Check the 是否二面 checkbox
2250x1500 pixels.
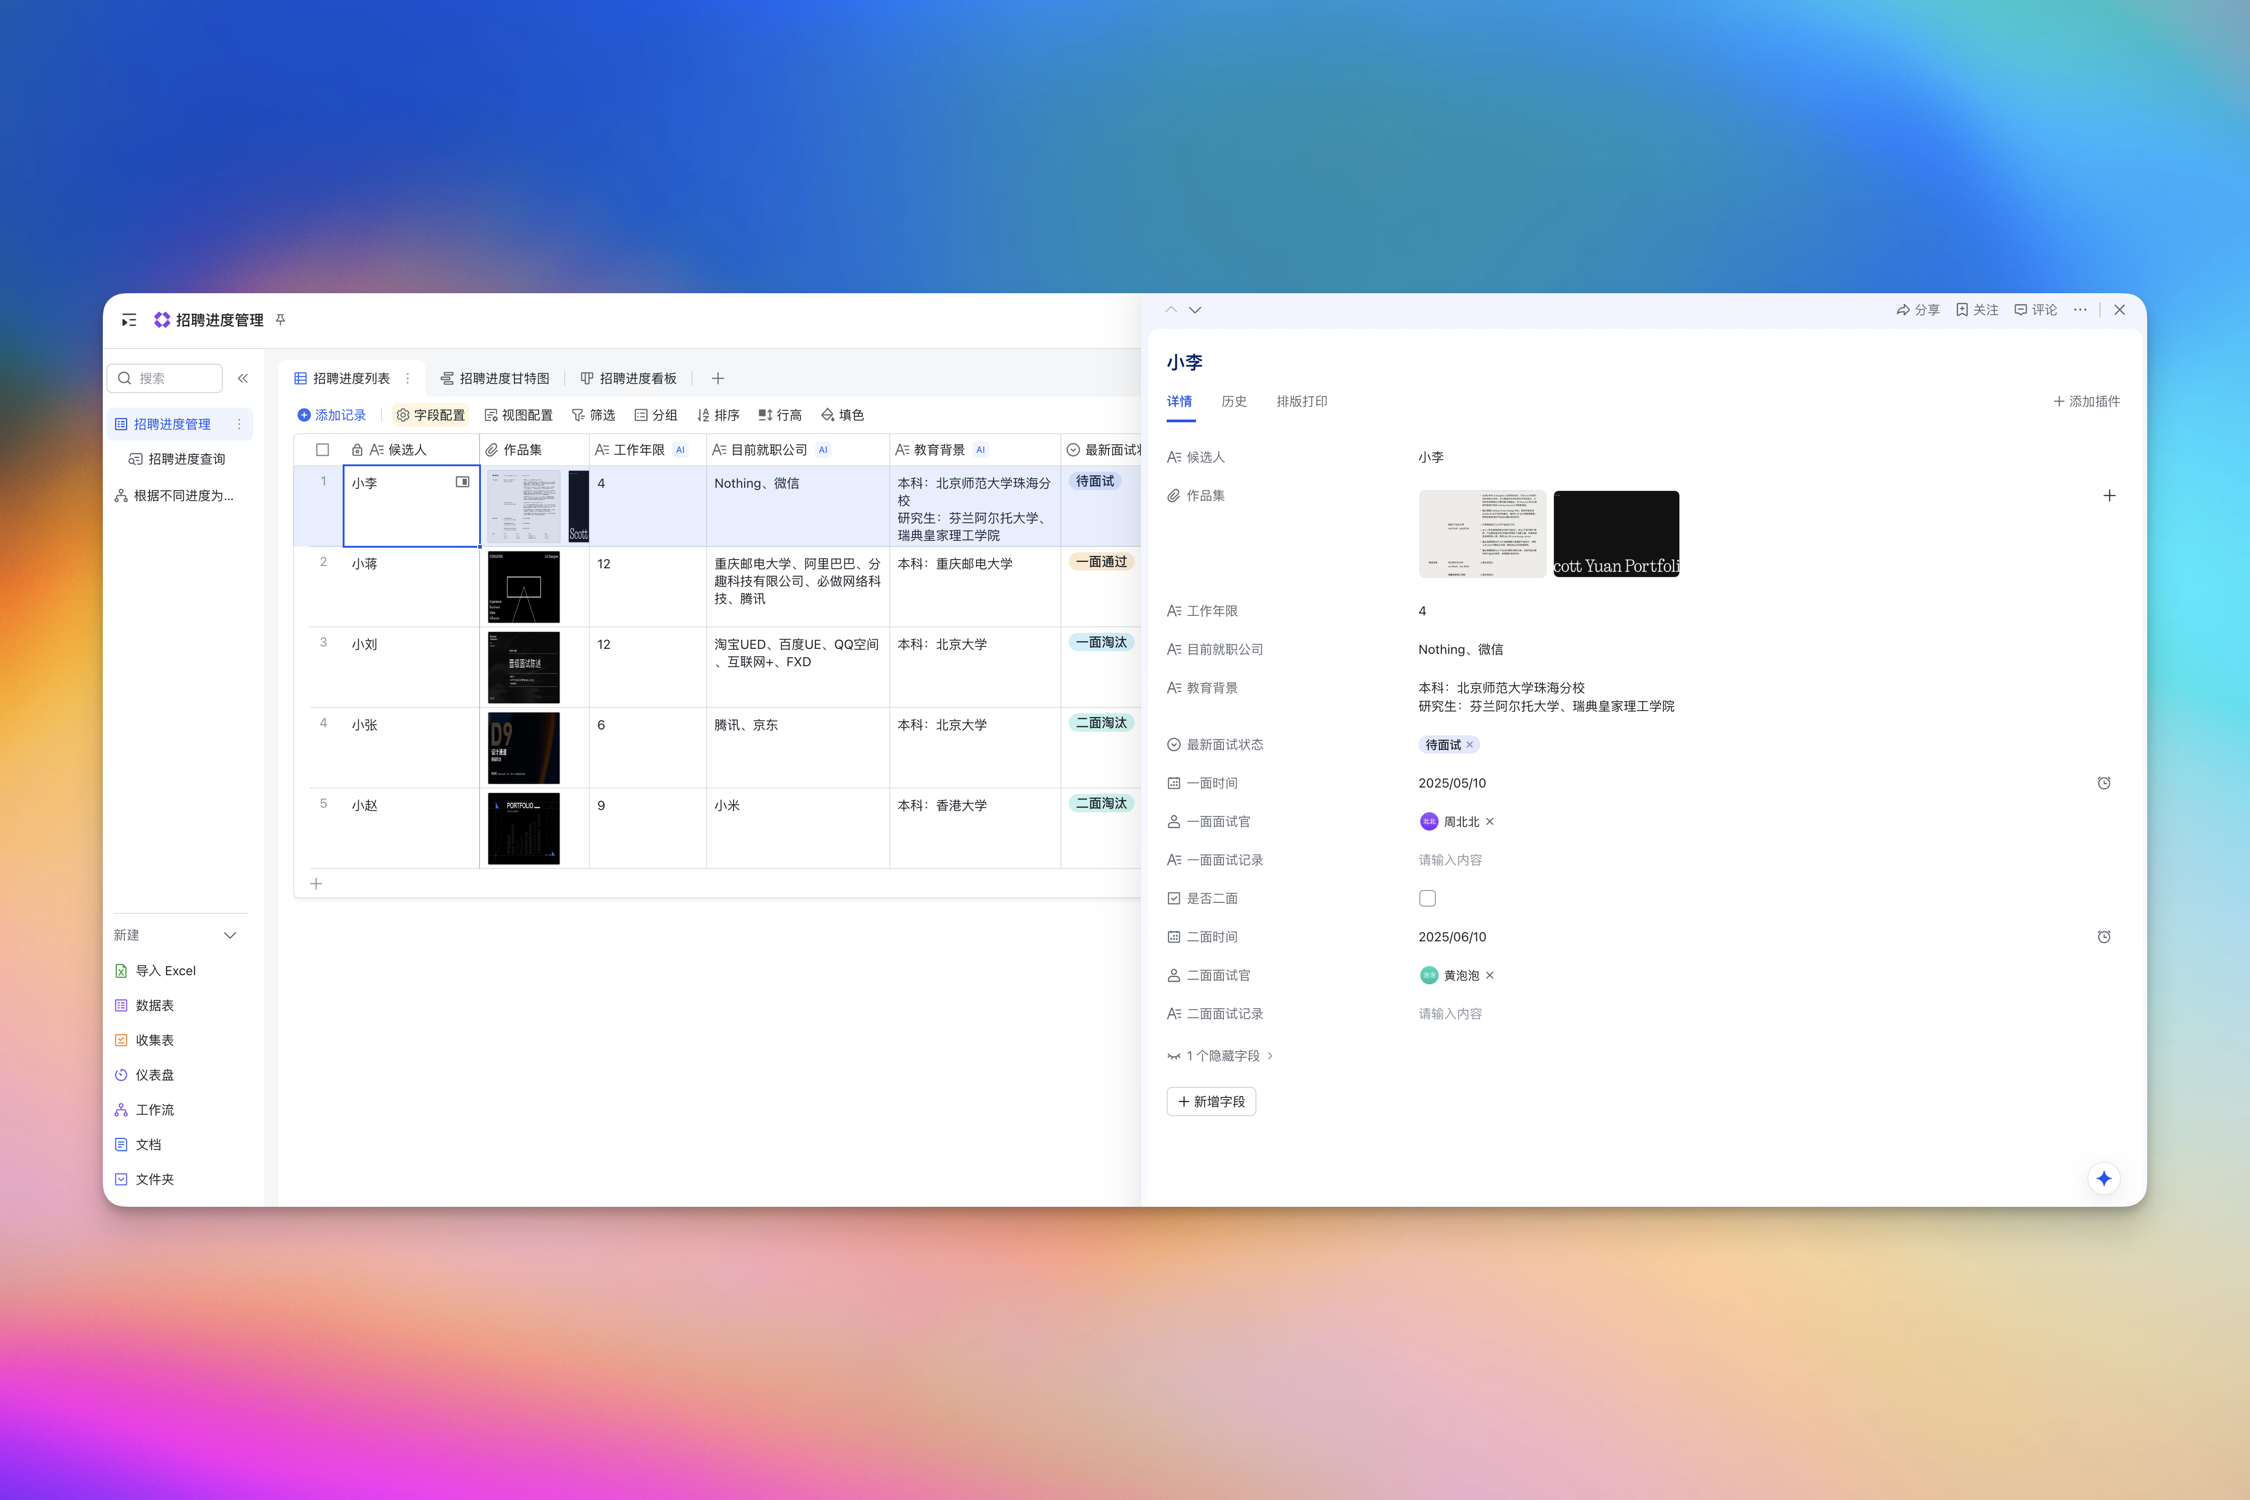click(x=1427, y=898)
